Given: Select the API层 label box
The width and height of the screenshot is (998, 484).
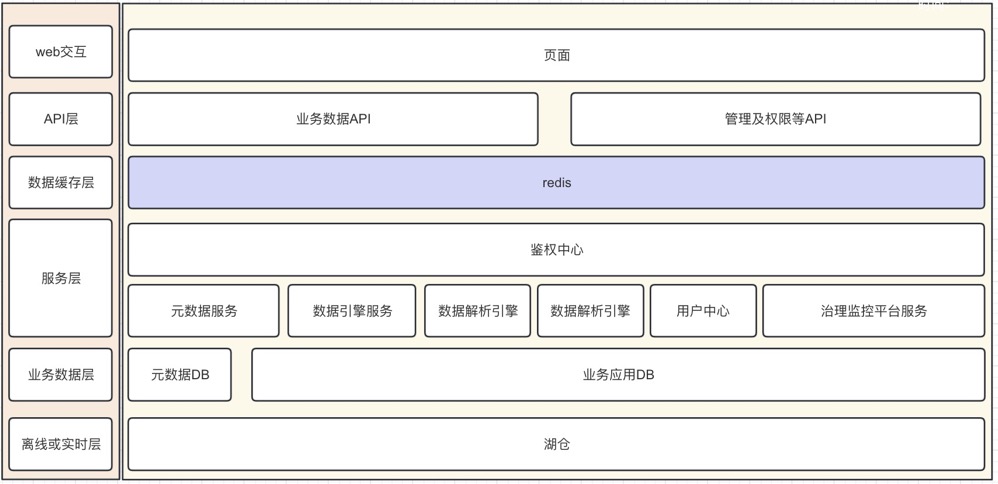Looking at the screenshot, I should pos(61,119).
